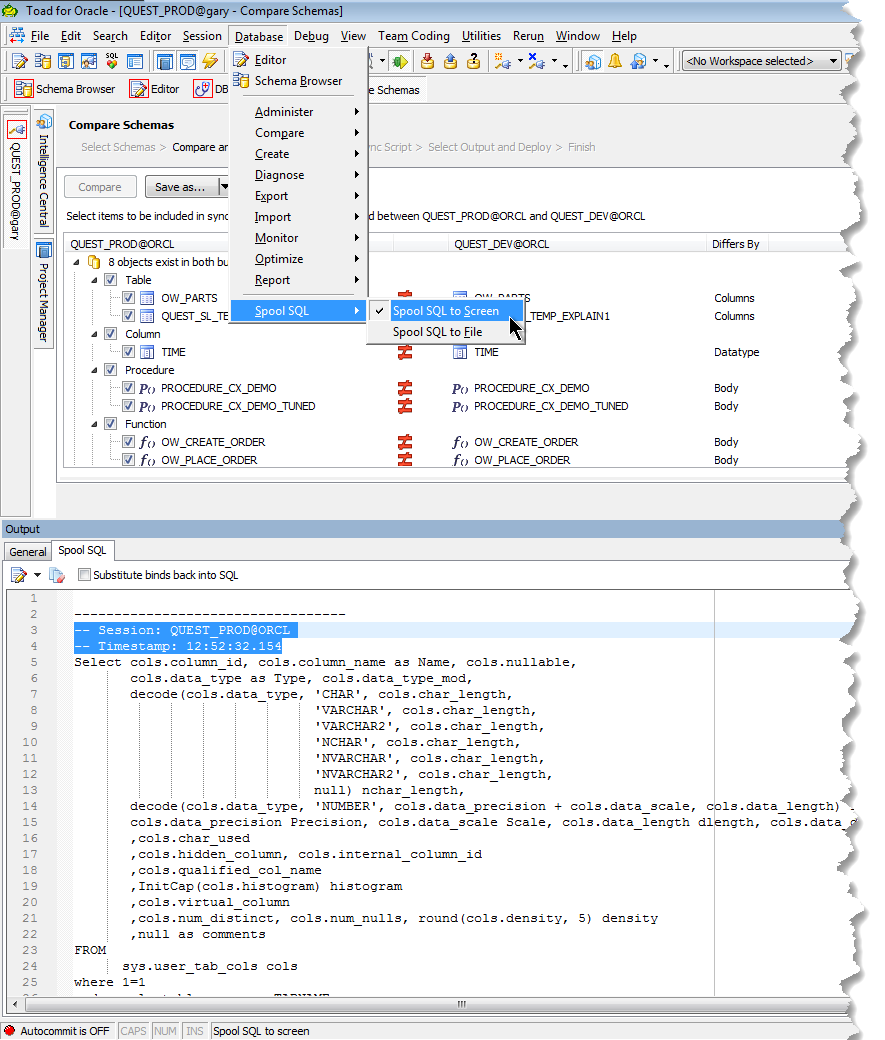Open the Output toolbar editor dropdown arrow
The height and width of the screenshot is (1040, 885).
click(37, 575)
